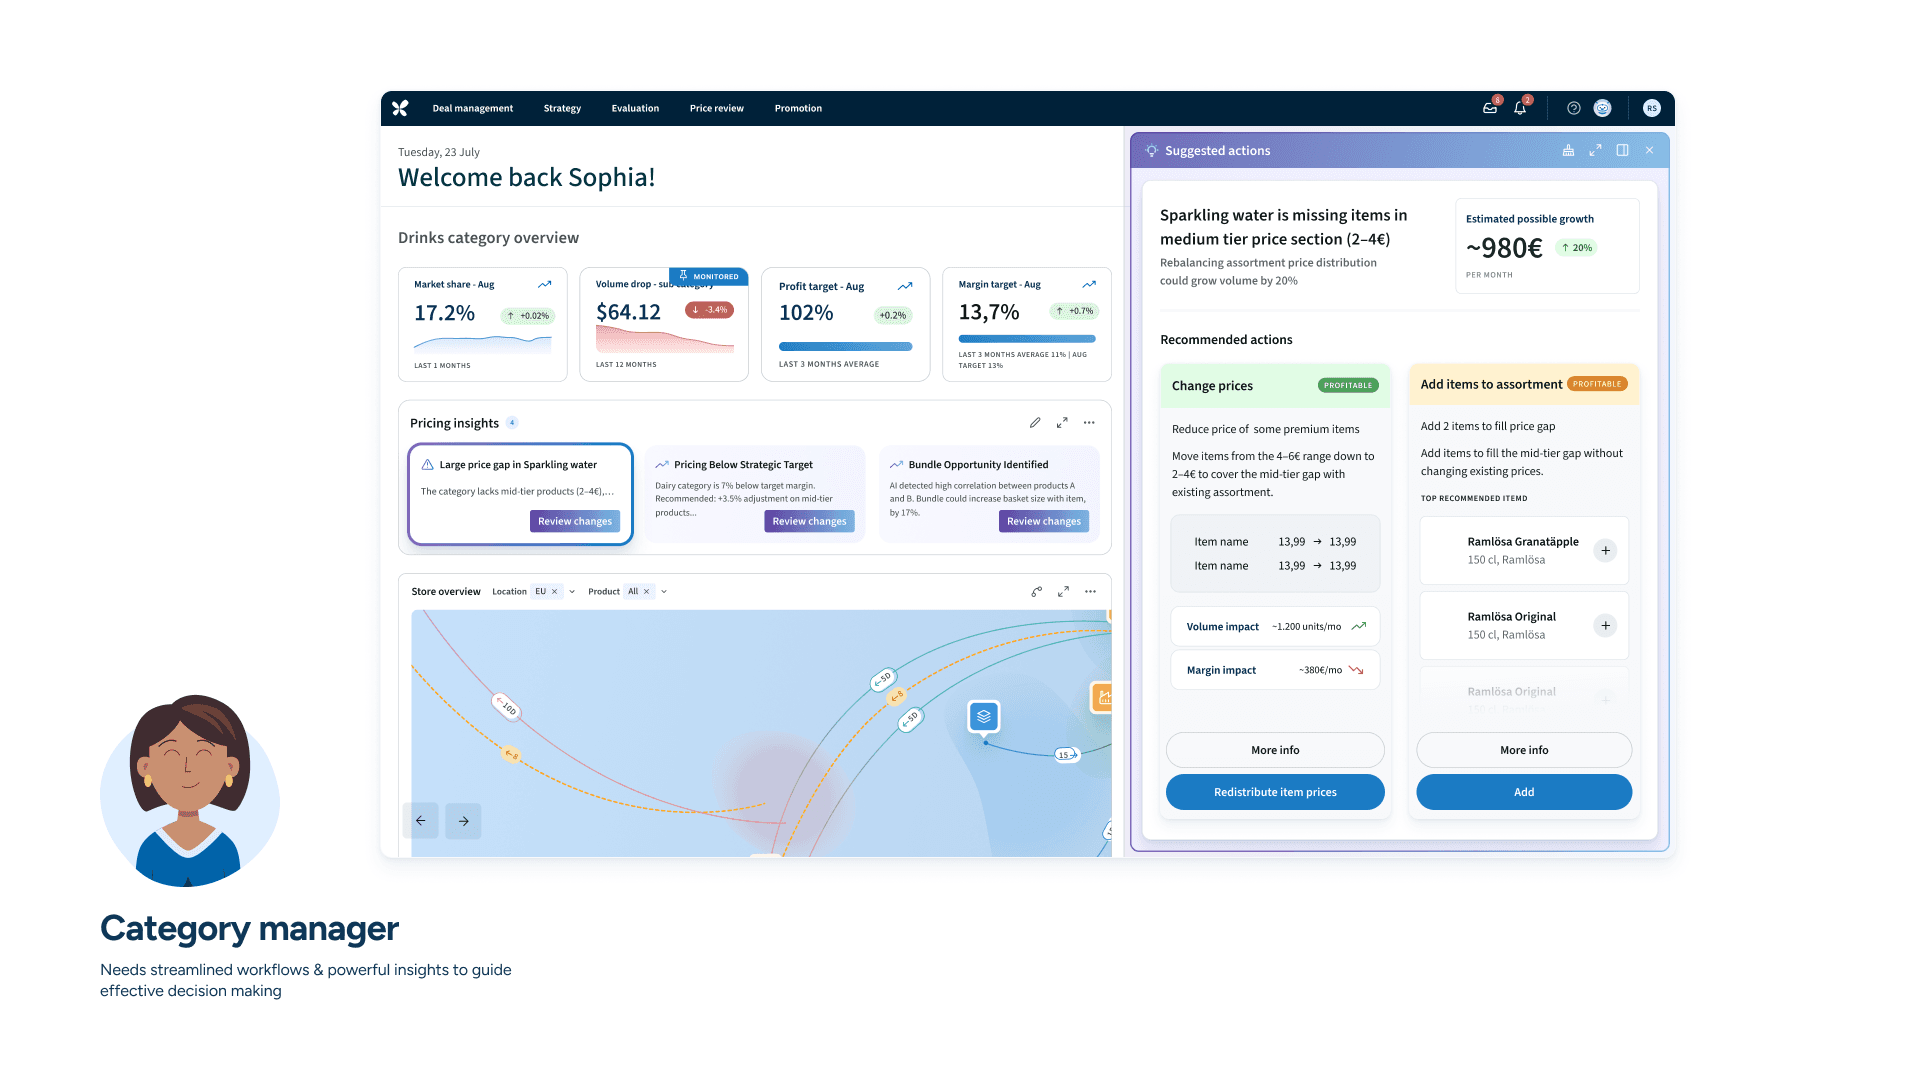Review changes for Pricing Below Strategic Target
Screen dimensions: 1920x1080
[809, 521]
